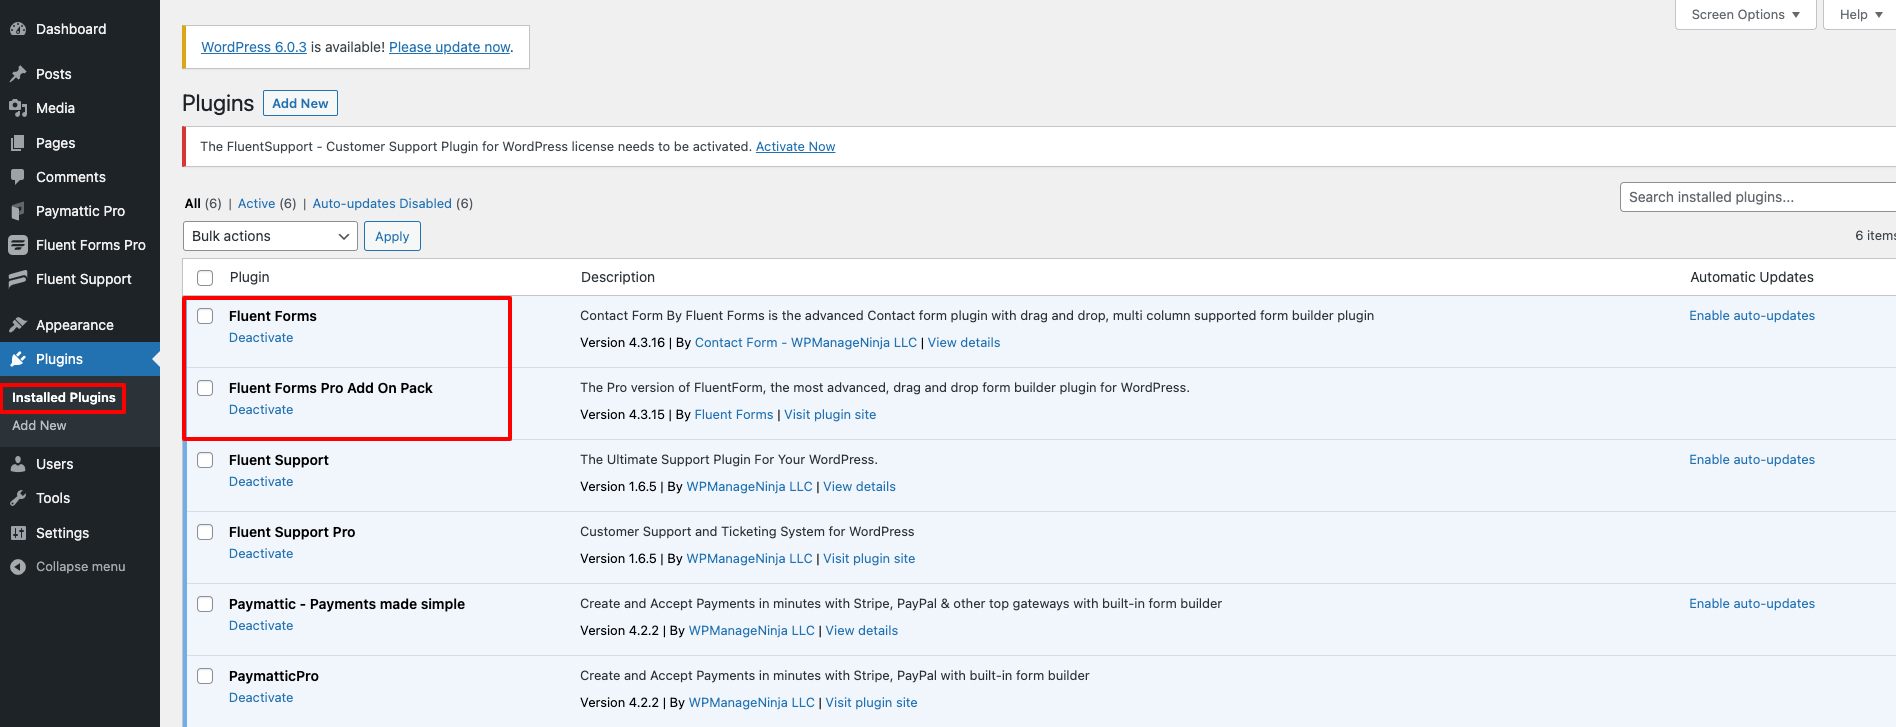Click the Dashboard gauge icon in sidebar

coord(18,29)
